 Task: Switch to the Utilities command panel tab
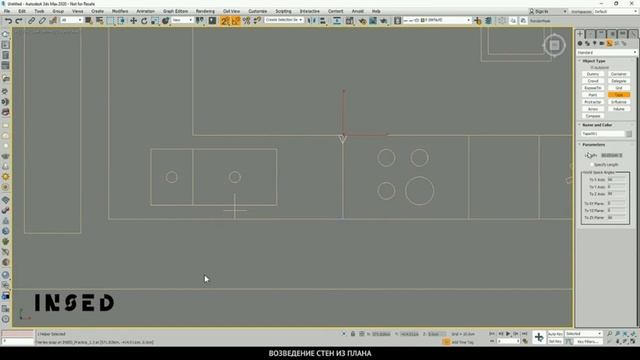(633, 34)
